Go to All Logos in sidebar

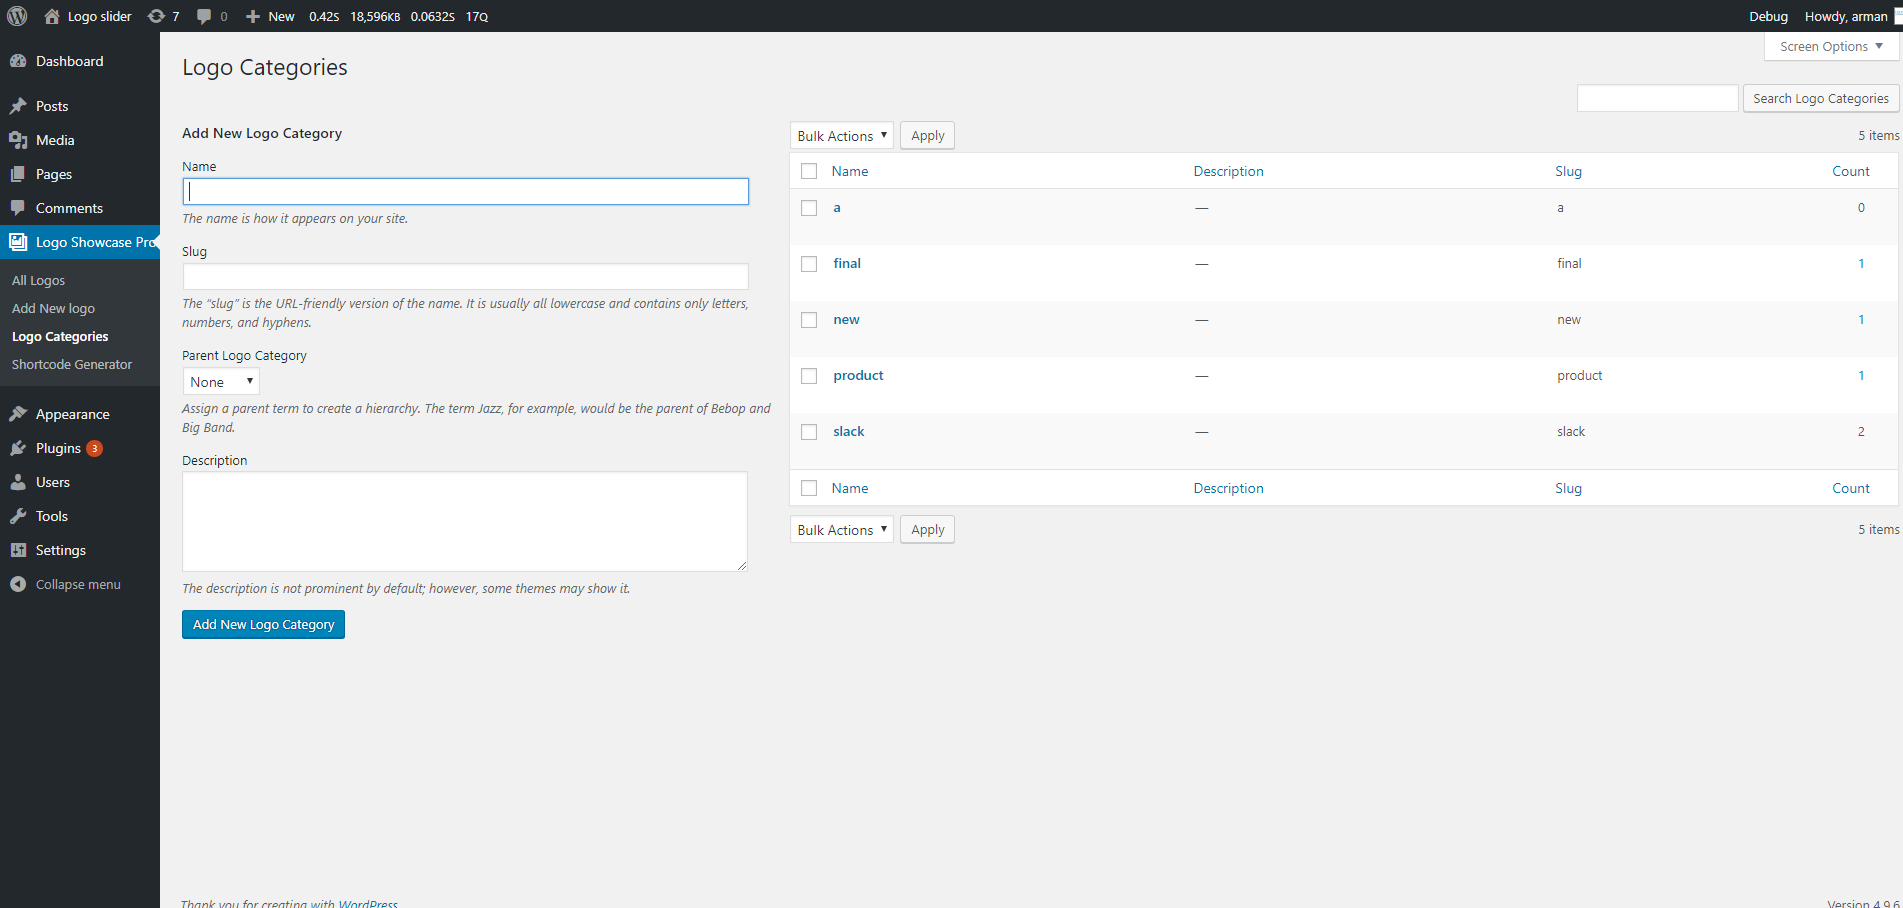pyautogui.click(x=38, y=281)
